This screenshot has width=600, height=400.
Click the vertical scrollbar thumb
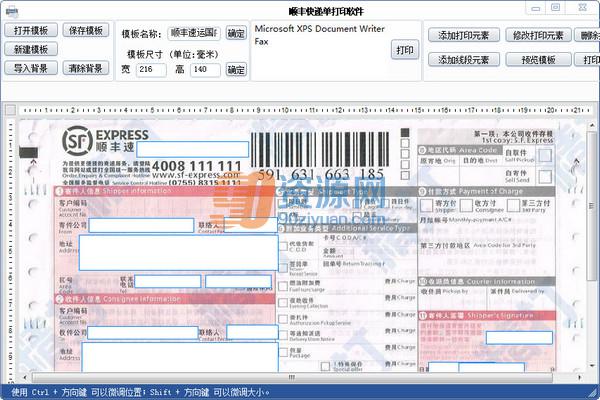click(x=592, y=207)
